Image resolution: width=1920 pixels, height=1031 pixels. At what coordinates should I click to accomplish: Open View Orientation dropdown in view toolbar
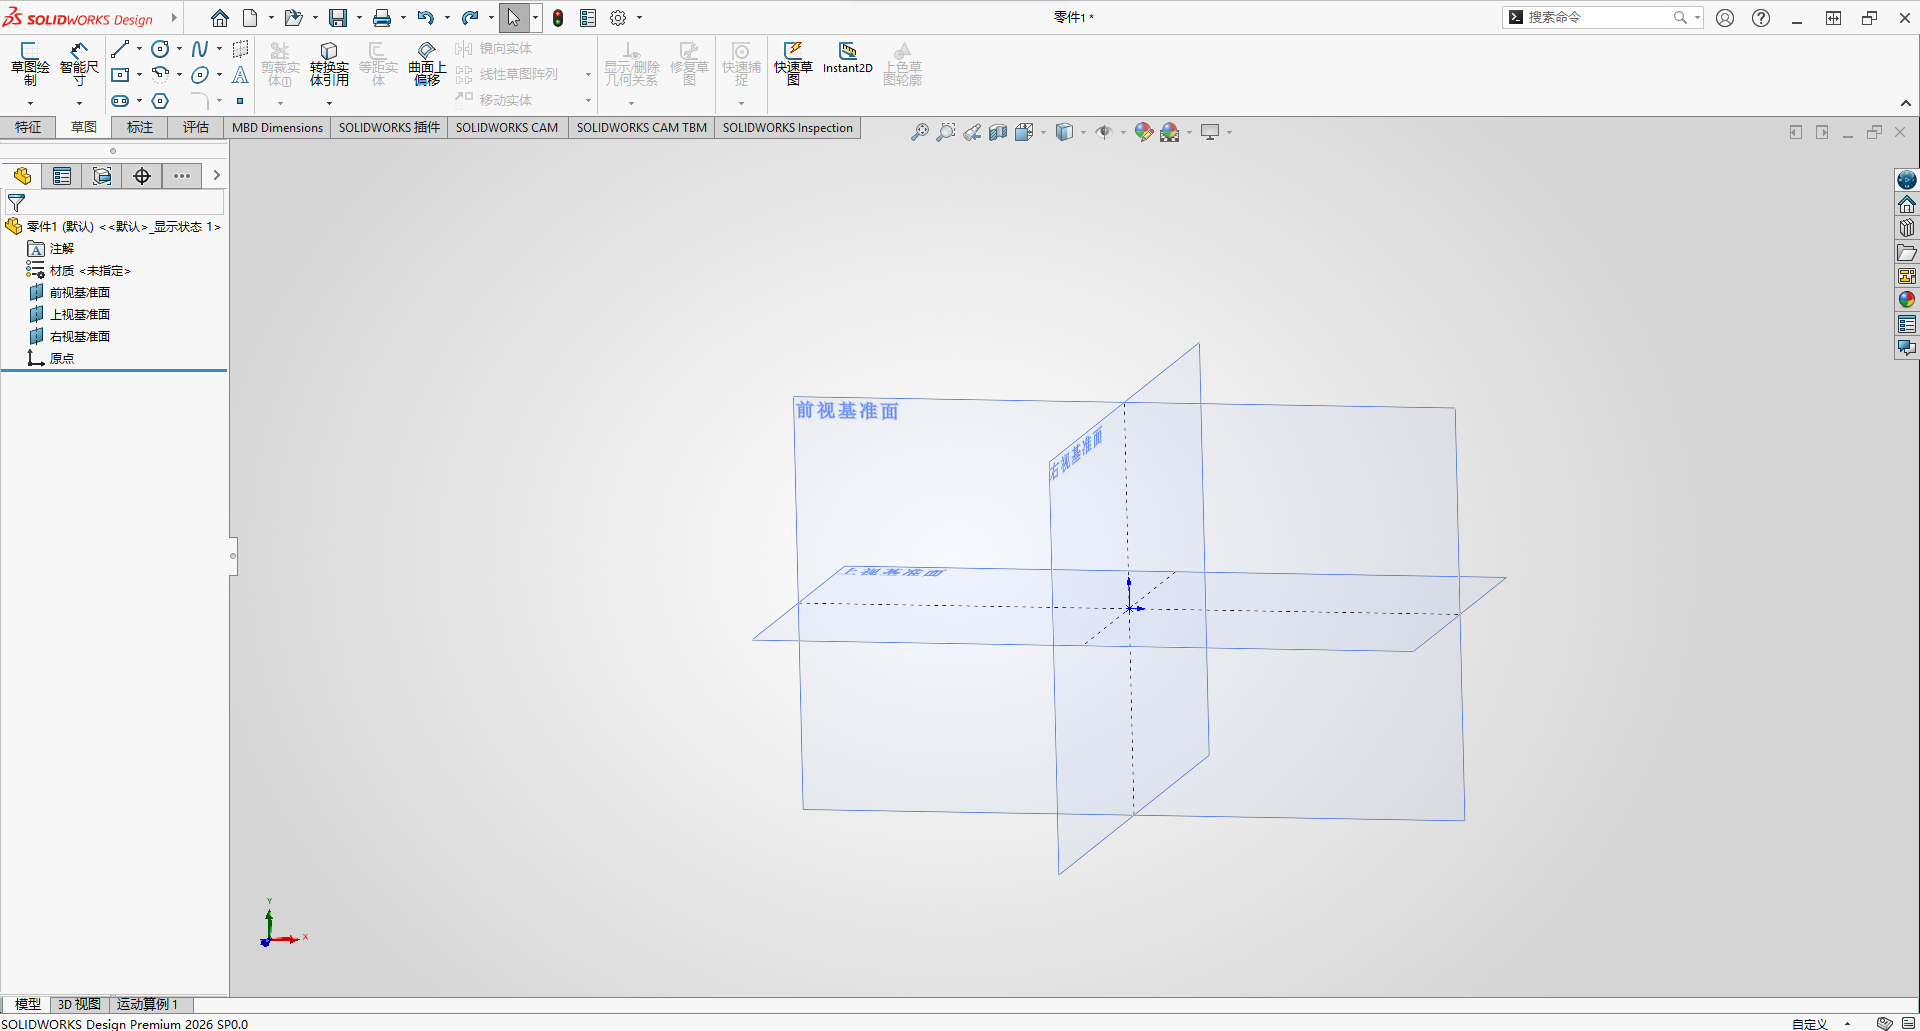click(x=1024, y=132)
